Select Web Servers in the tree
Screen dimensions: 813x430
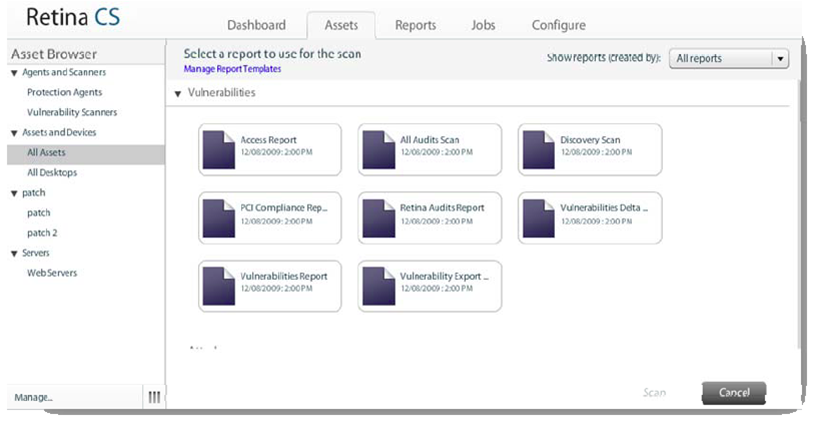click(x=52, y=273)
